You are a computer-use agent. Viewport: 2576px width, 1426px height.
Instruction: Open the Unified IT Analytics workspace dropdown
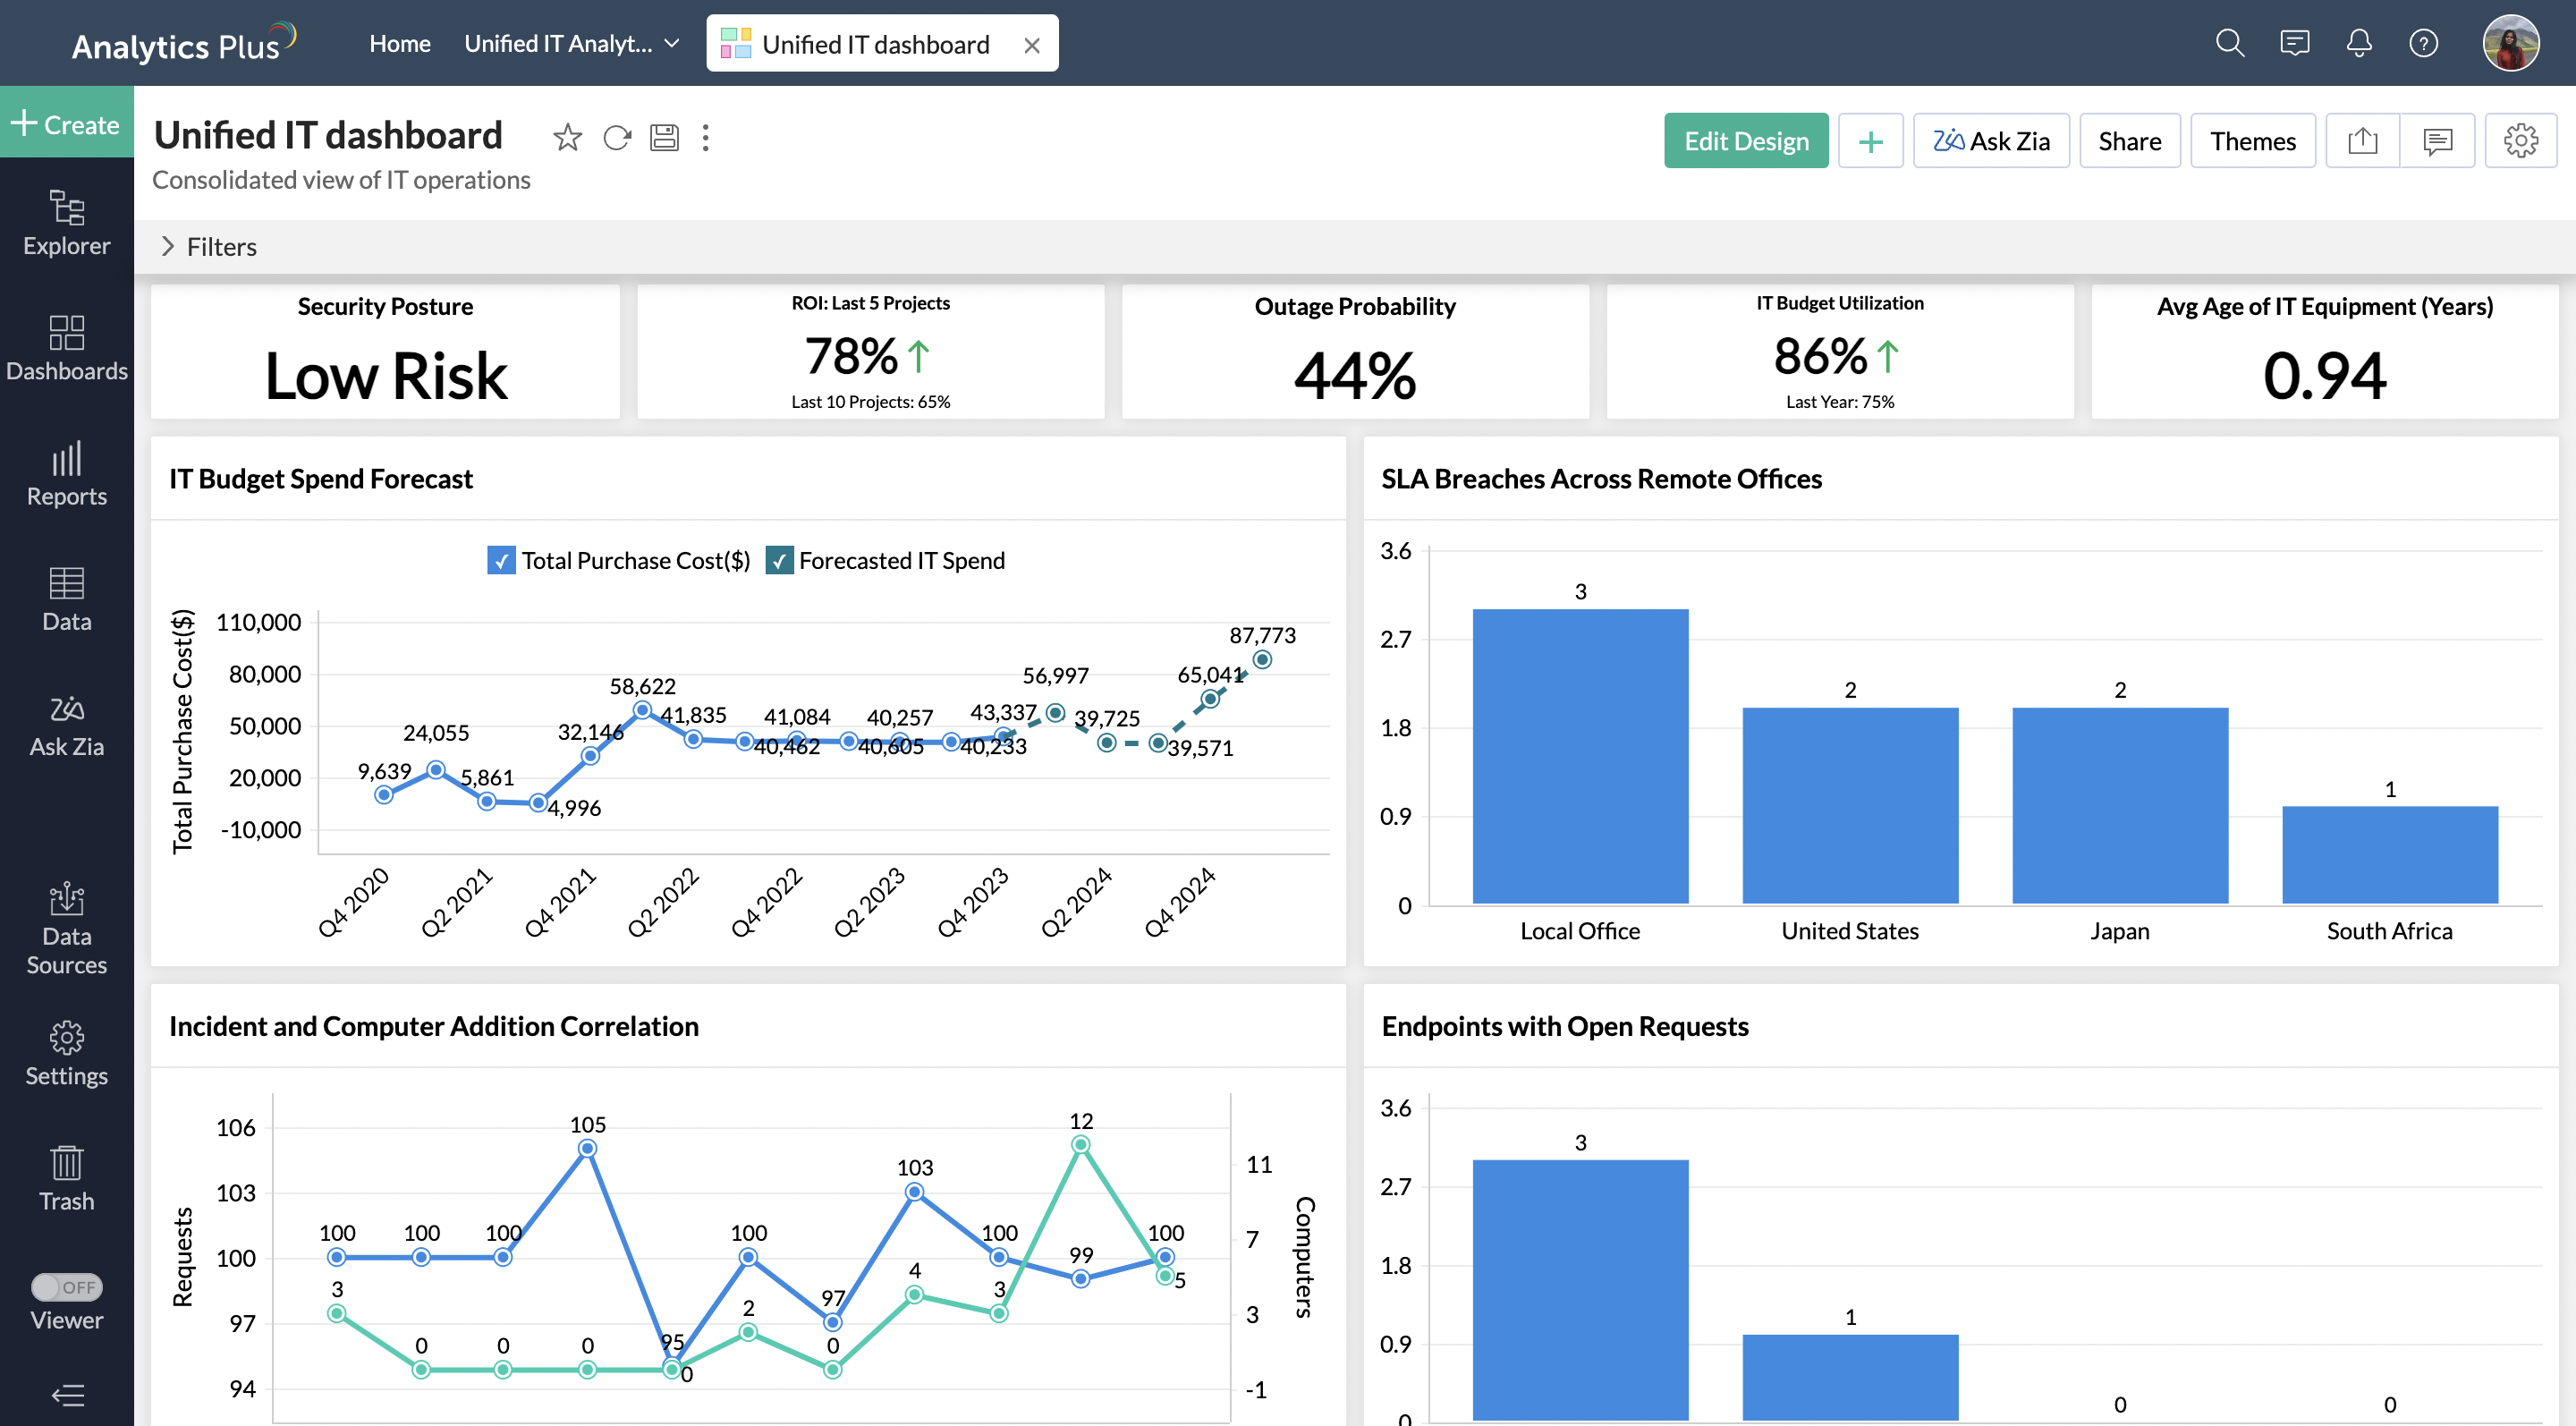[571, 43]
